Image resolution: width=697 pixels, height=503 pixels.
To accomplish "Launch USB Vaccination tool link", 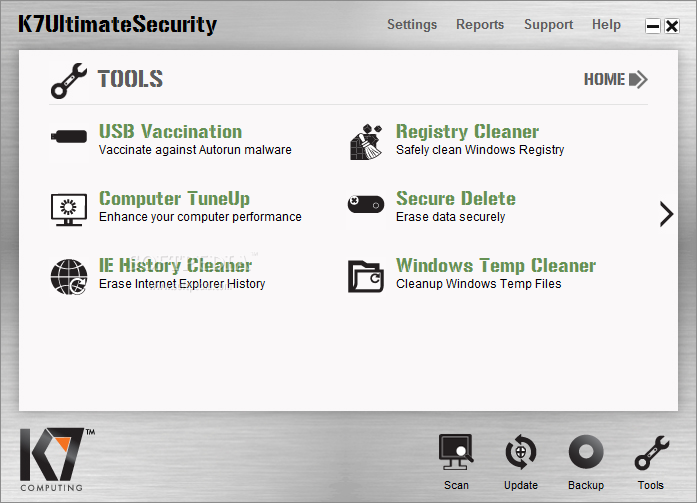I will [171, 132].
